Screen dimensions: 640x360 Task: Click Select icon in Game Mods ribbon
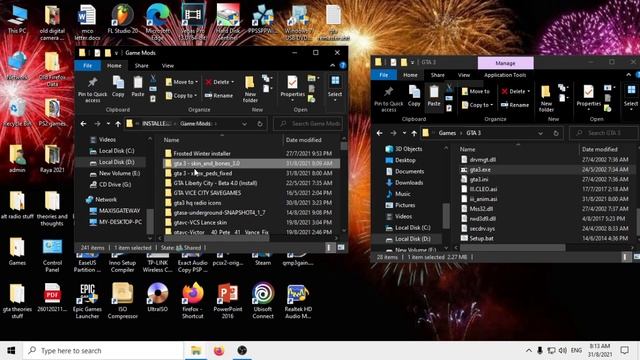pos(335,86)
